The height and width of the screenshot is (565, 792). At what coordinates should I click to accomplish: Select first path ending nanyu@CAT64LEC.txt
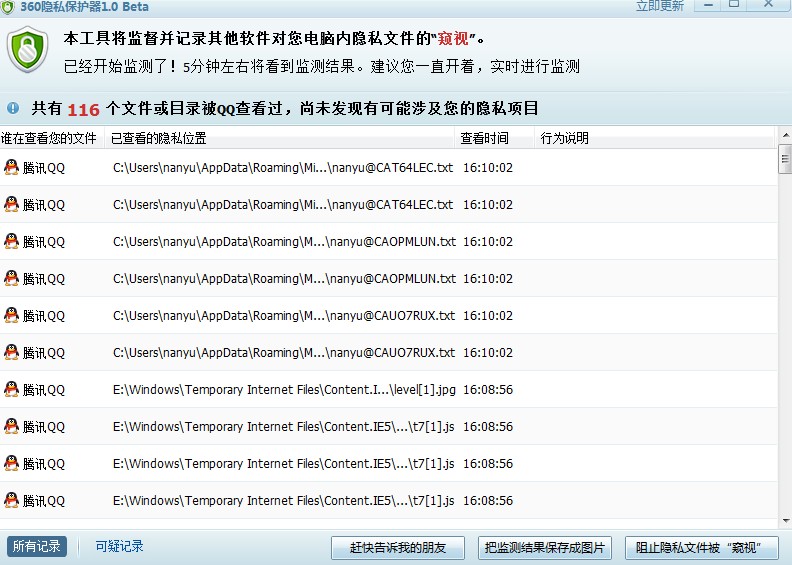[283, 168]
